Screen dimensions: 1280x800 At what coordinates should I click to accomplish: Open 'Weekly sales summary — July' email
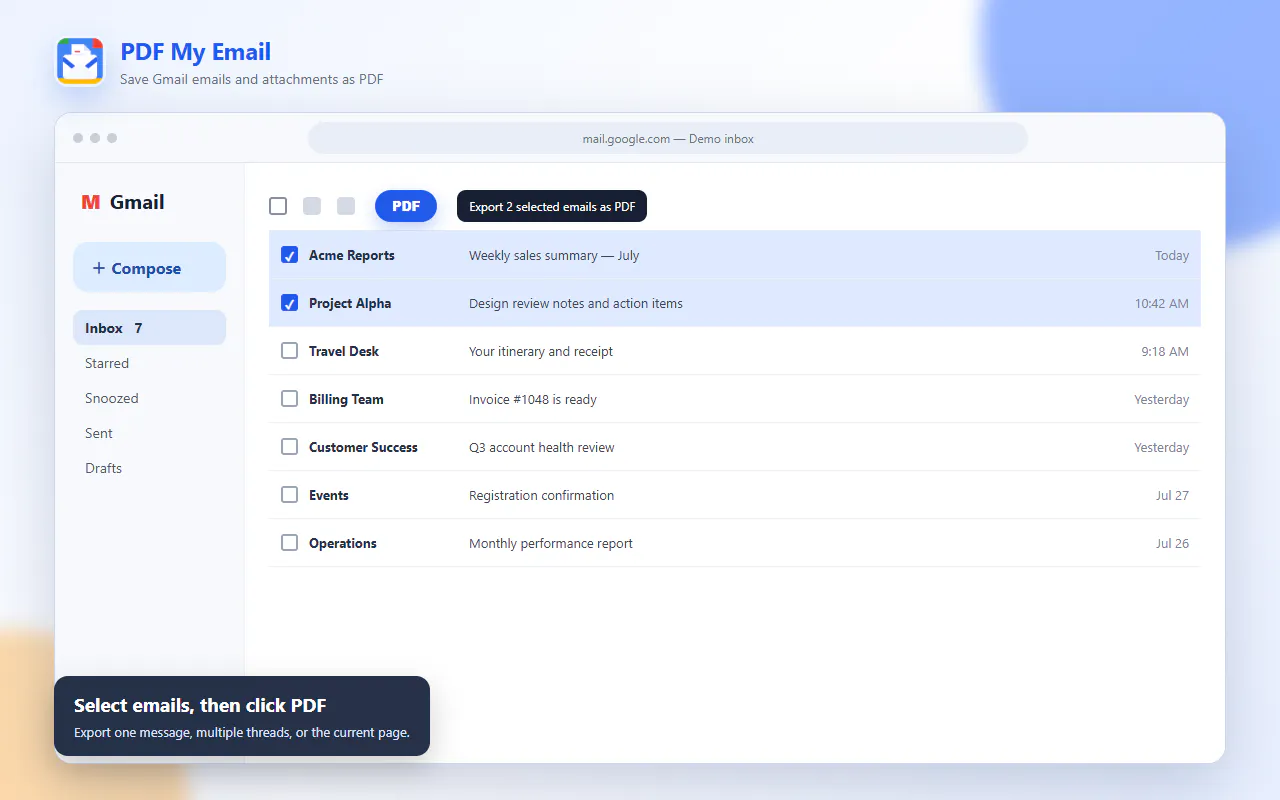coord(554,255)
